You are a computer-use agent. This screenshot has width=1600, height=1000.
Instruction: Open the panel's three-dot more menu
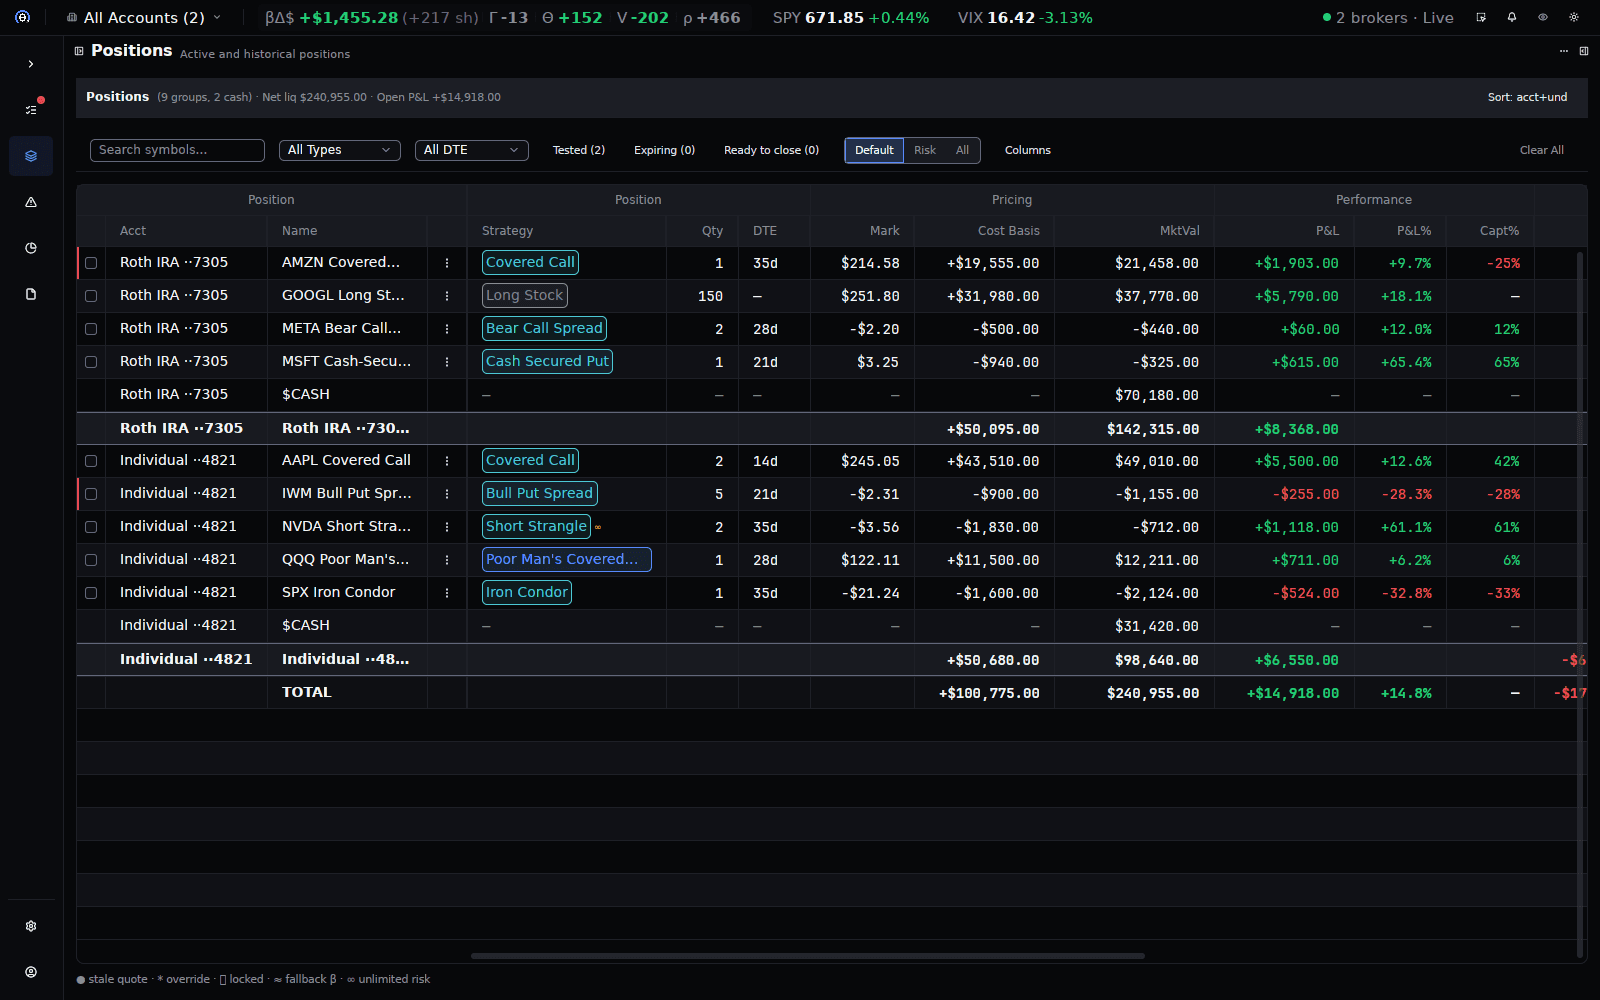1564,51
